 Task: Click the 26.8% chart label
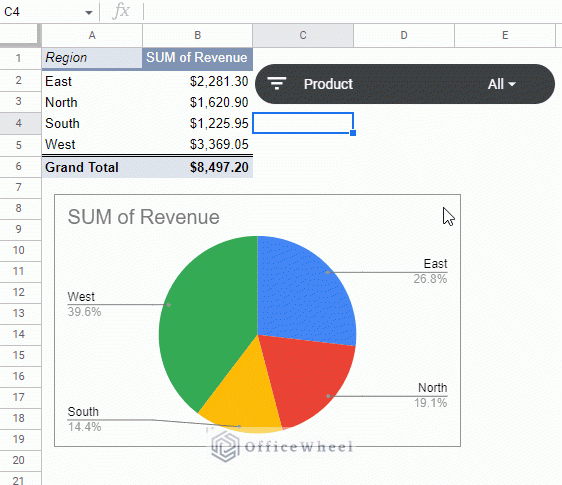(430, 279)
